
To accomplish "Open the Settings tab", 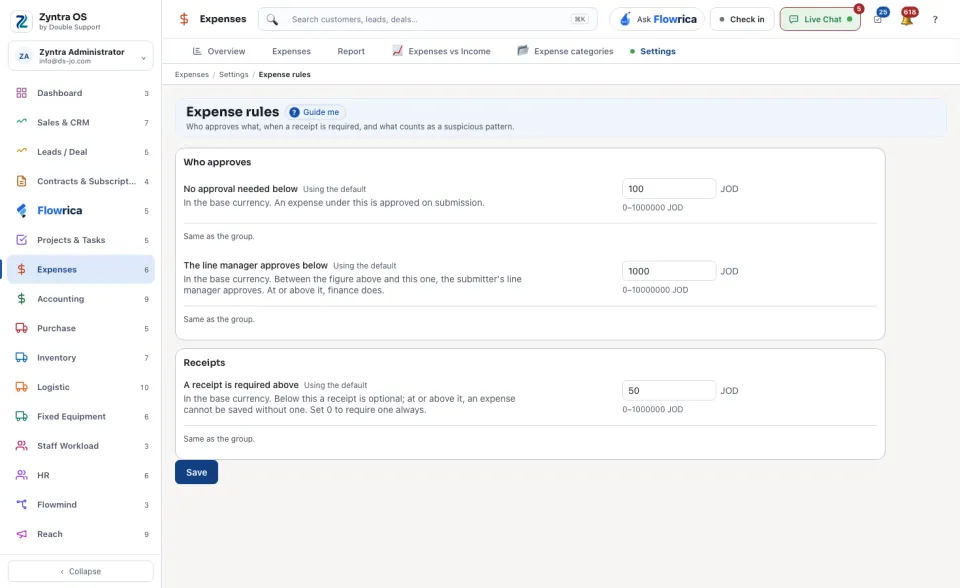I will point(653,51).
